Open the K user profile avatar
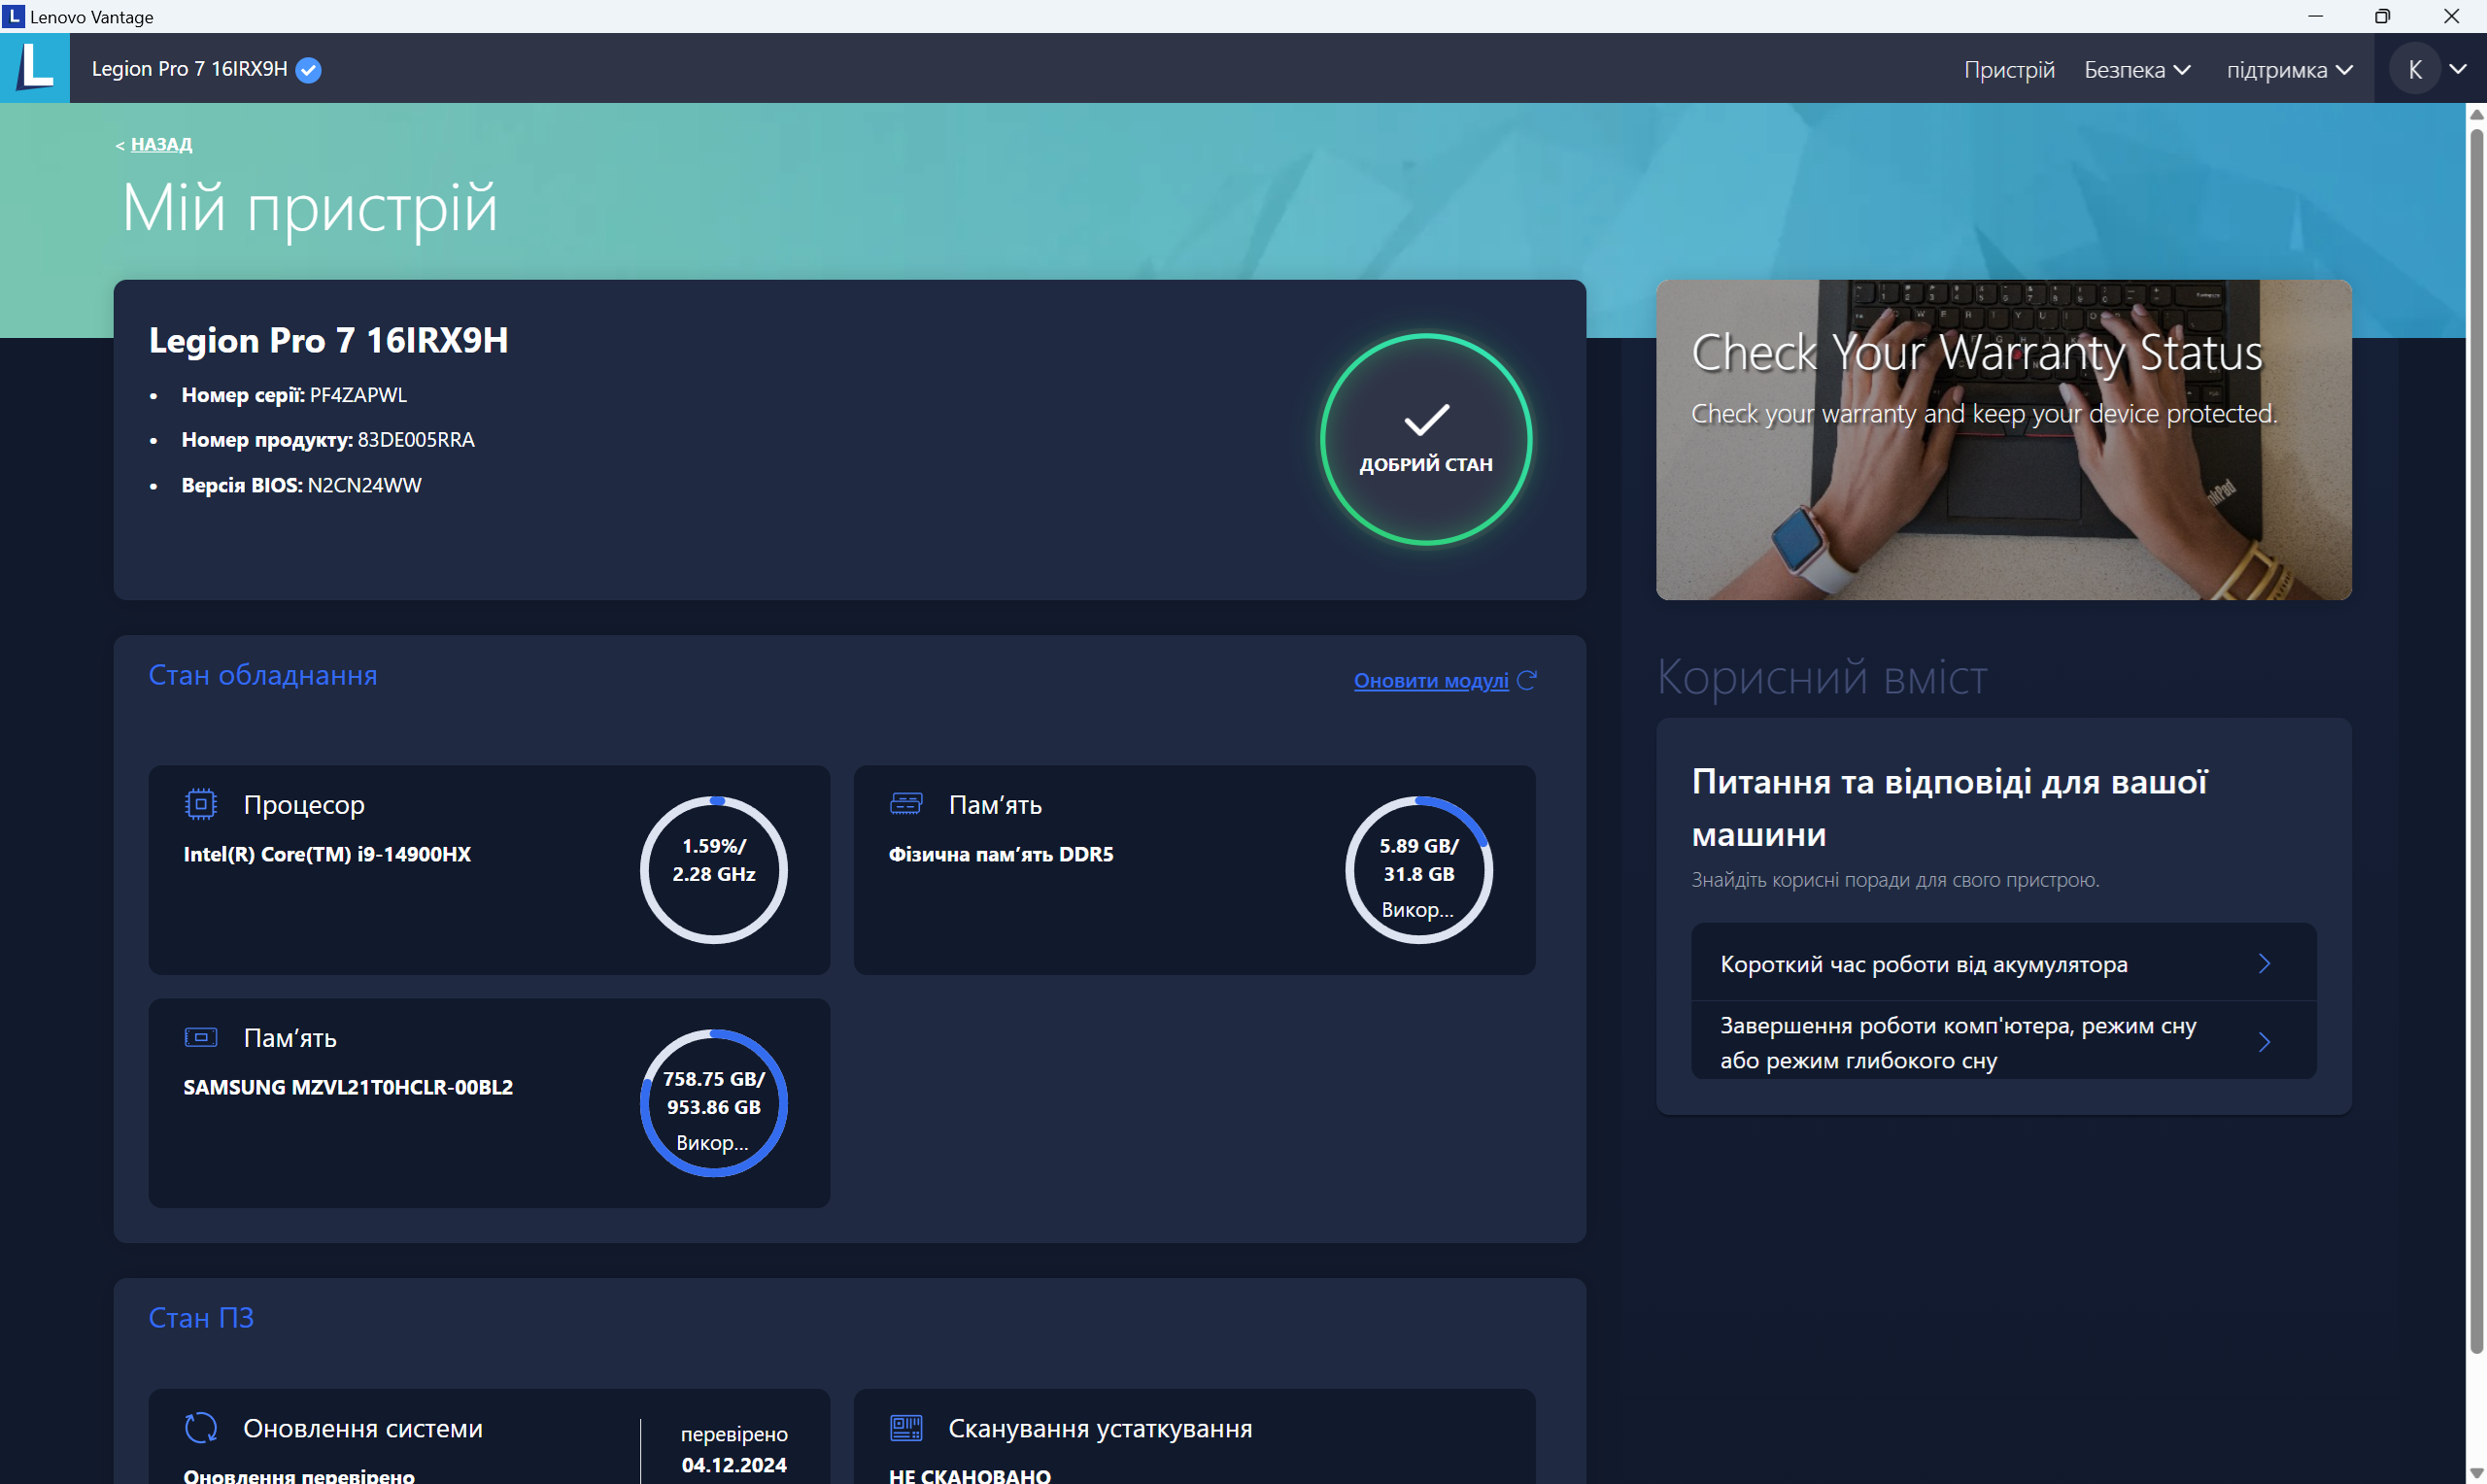Screen dimensions: 2487x1484 [2414, 69]
